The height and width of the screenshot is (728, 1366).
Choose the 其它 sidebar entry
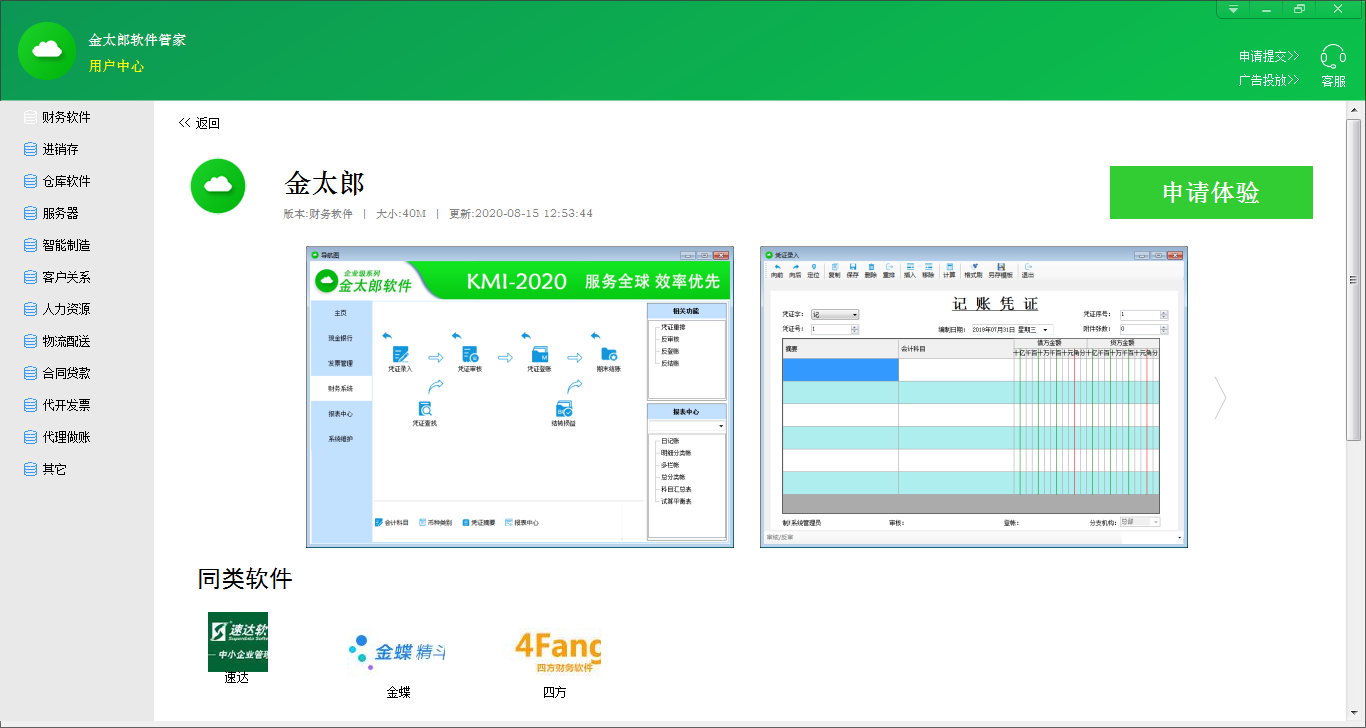click(54, 469)
